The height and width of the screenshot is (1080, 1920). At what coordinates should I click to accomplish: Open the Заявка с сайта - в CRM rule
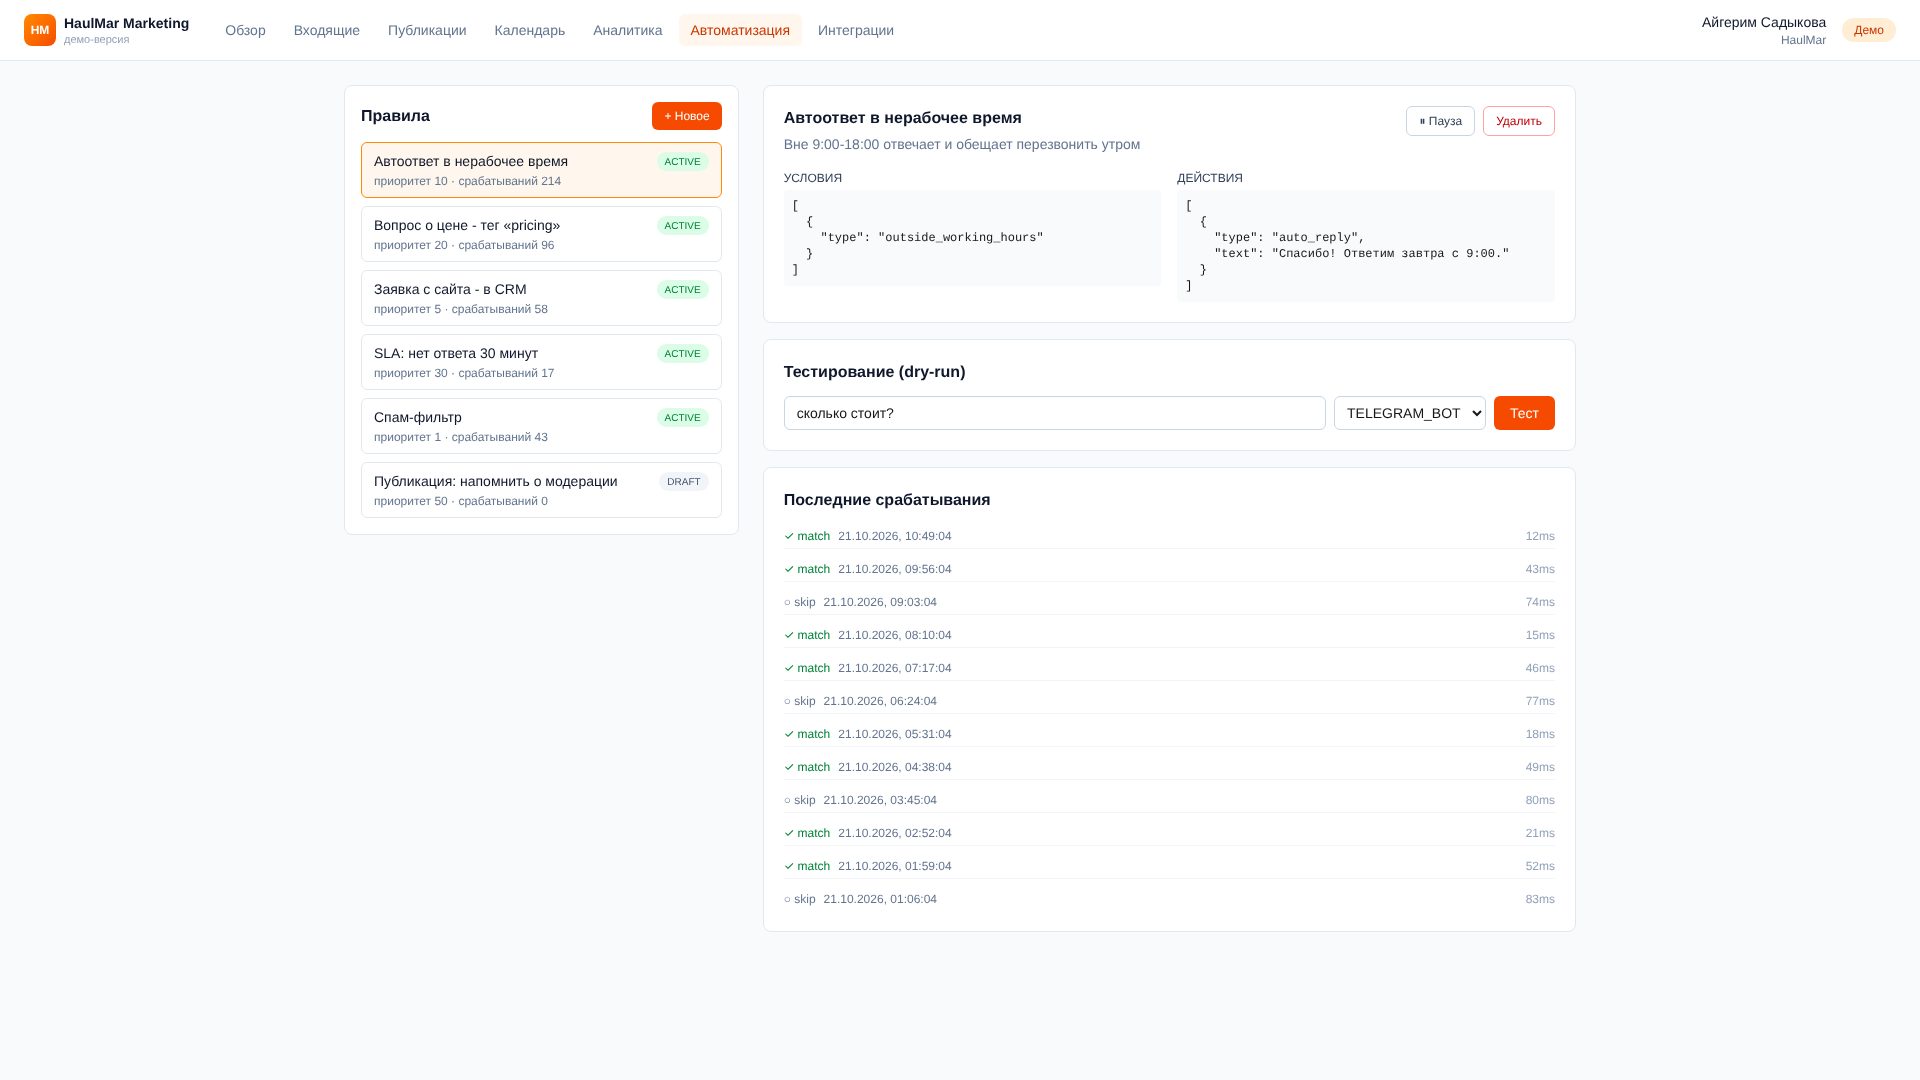click(x=541, y=298)
